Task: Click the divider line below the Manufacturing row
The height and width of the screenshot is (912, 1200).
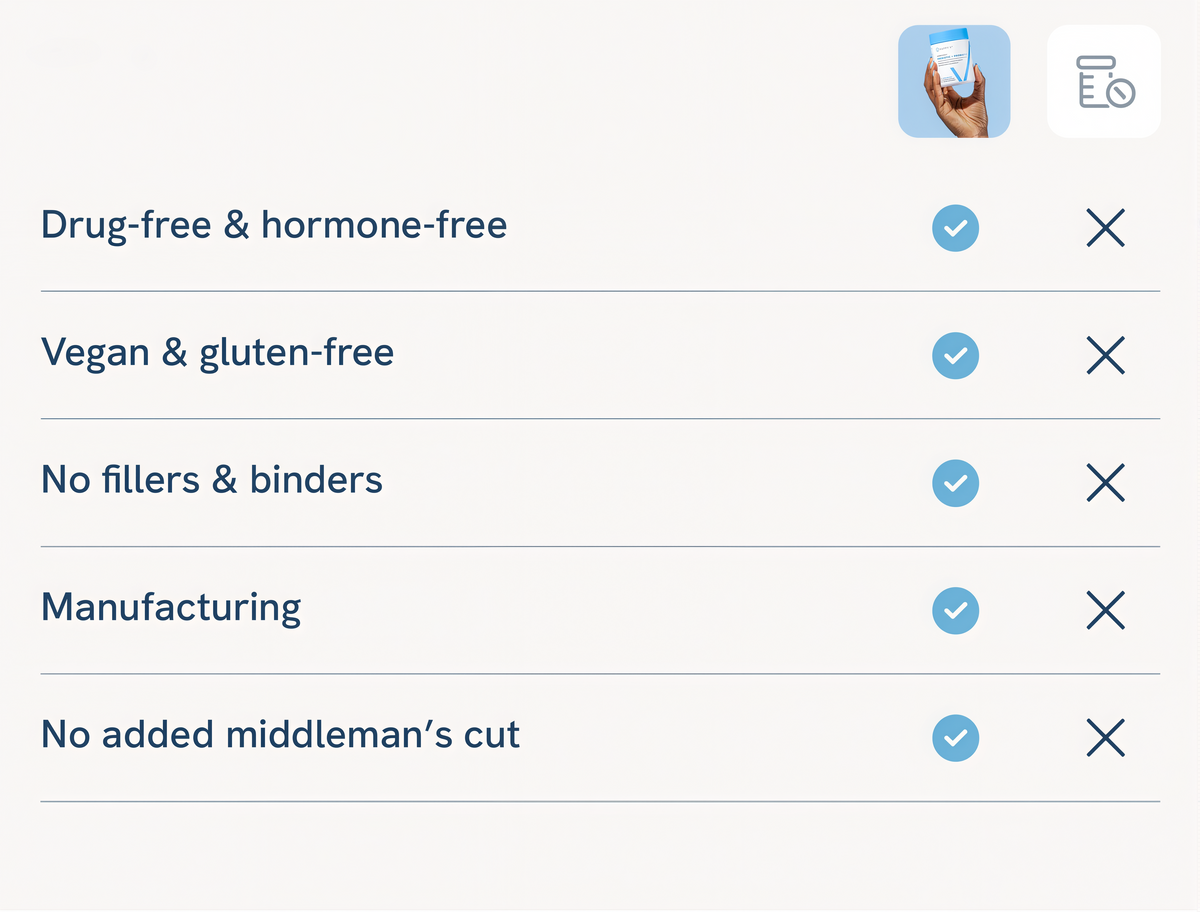Action: click(600, 674)
